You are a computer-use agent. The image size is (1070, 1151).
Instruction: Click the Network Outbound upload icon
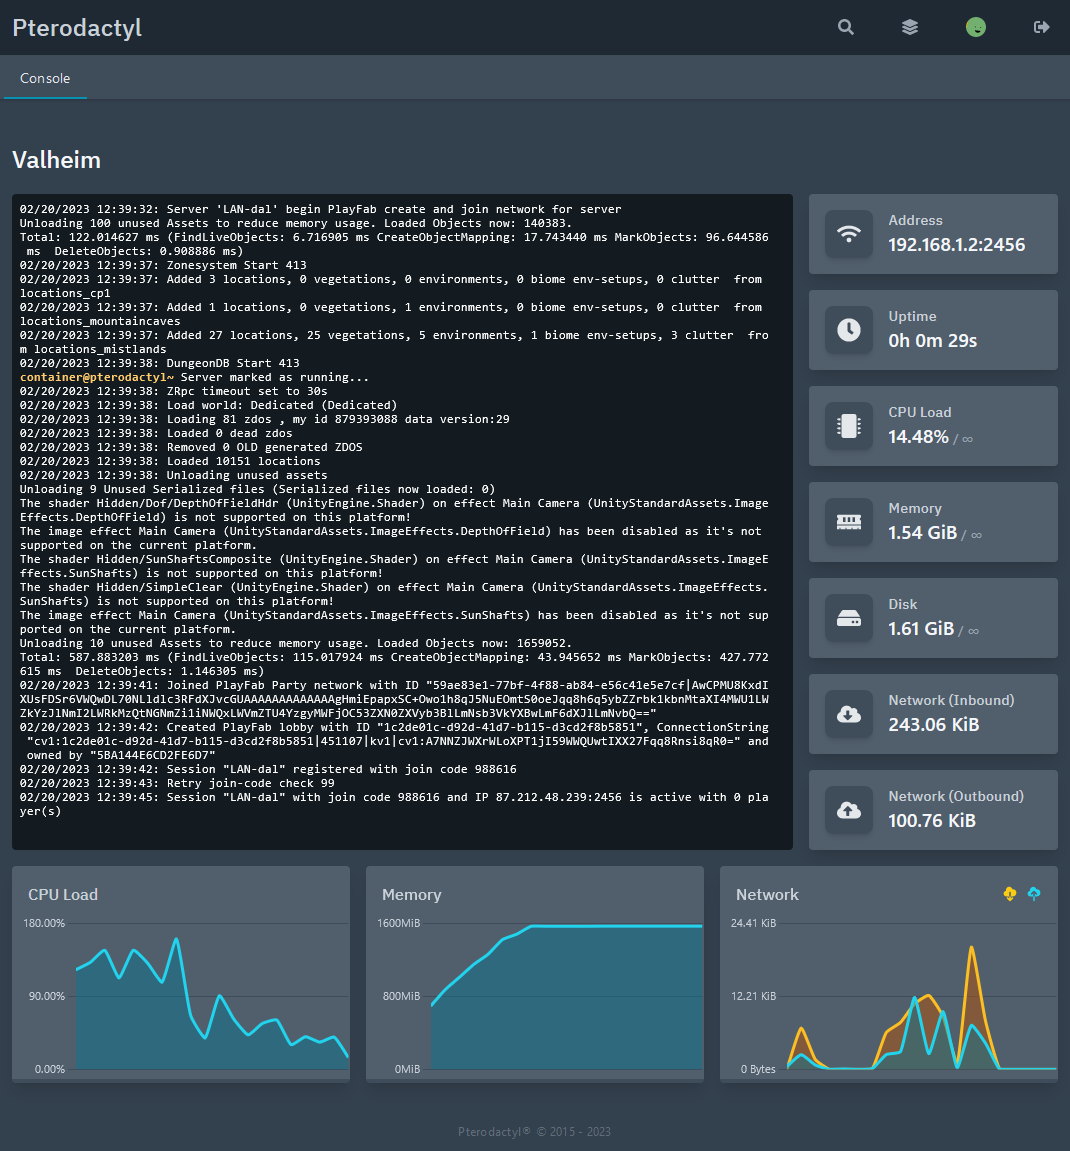point(849,810)
